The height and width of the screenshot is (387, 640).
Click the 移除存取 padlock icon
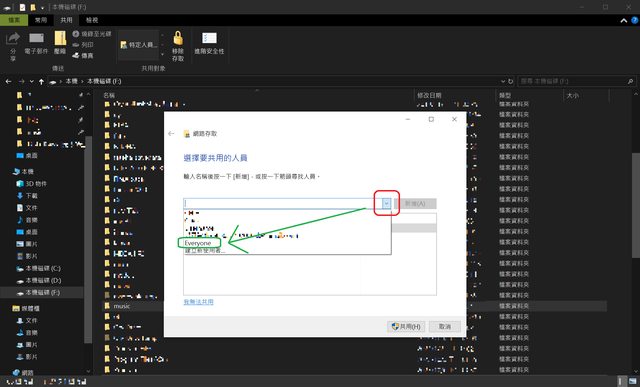(x=178, y=38)
